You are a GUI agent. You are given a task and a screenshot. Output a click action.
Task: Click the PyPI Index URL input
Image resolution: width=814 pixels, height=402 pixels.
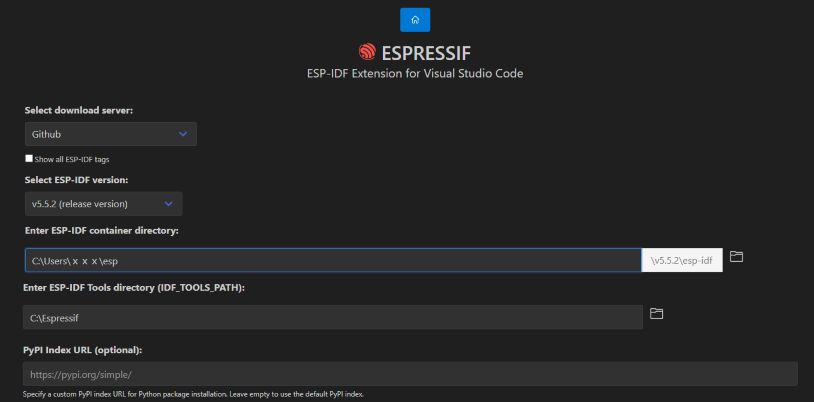[x=410, y=373]
